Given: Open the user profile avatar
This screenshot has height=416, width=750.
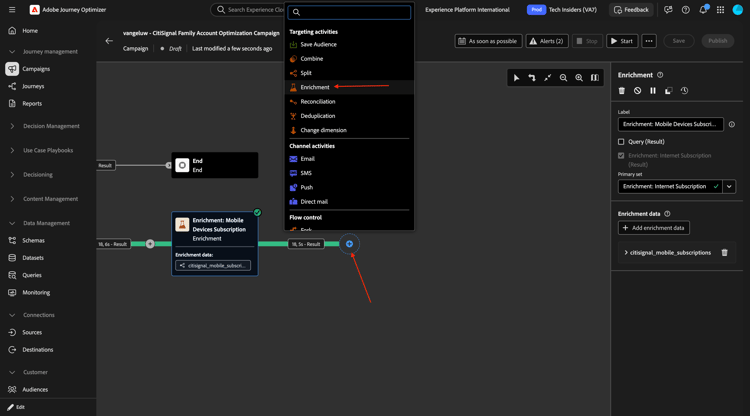Looking at the screenshot, I should (x=738, y=10).
